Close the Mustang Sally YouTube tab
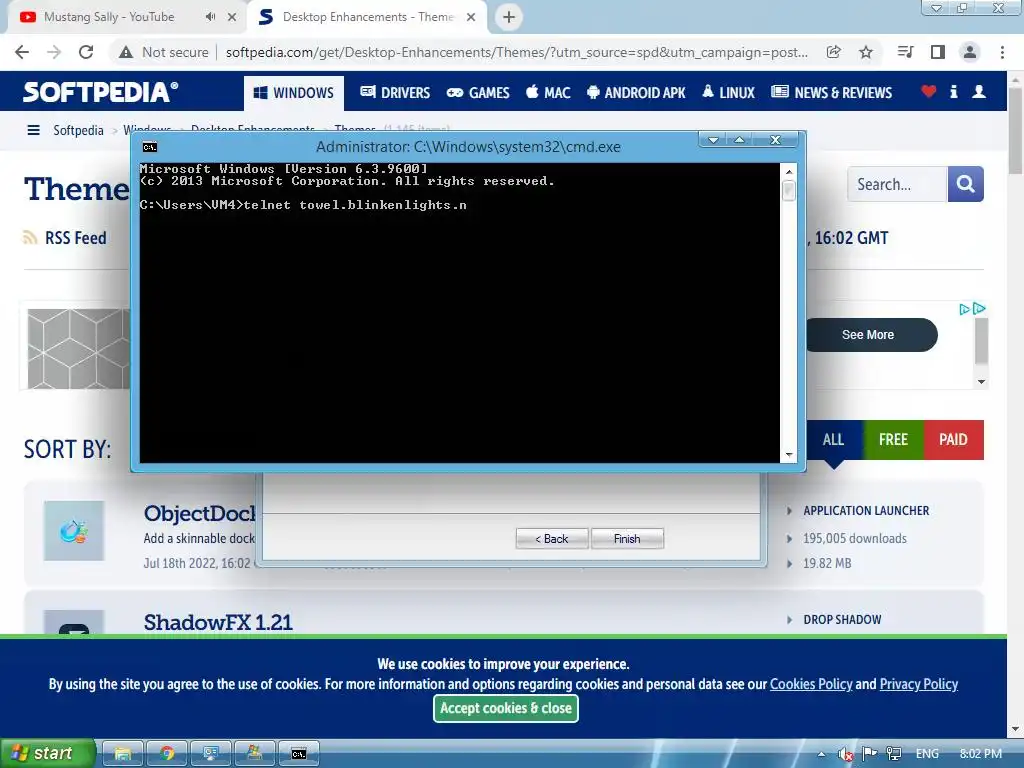Image resolution: width=1024 pixels, height=768 pixels. (232, 17)
